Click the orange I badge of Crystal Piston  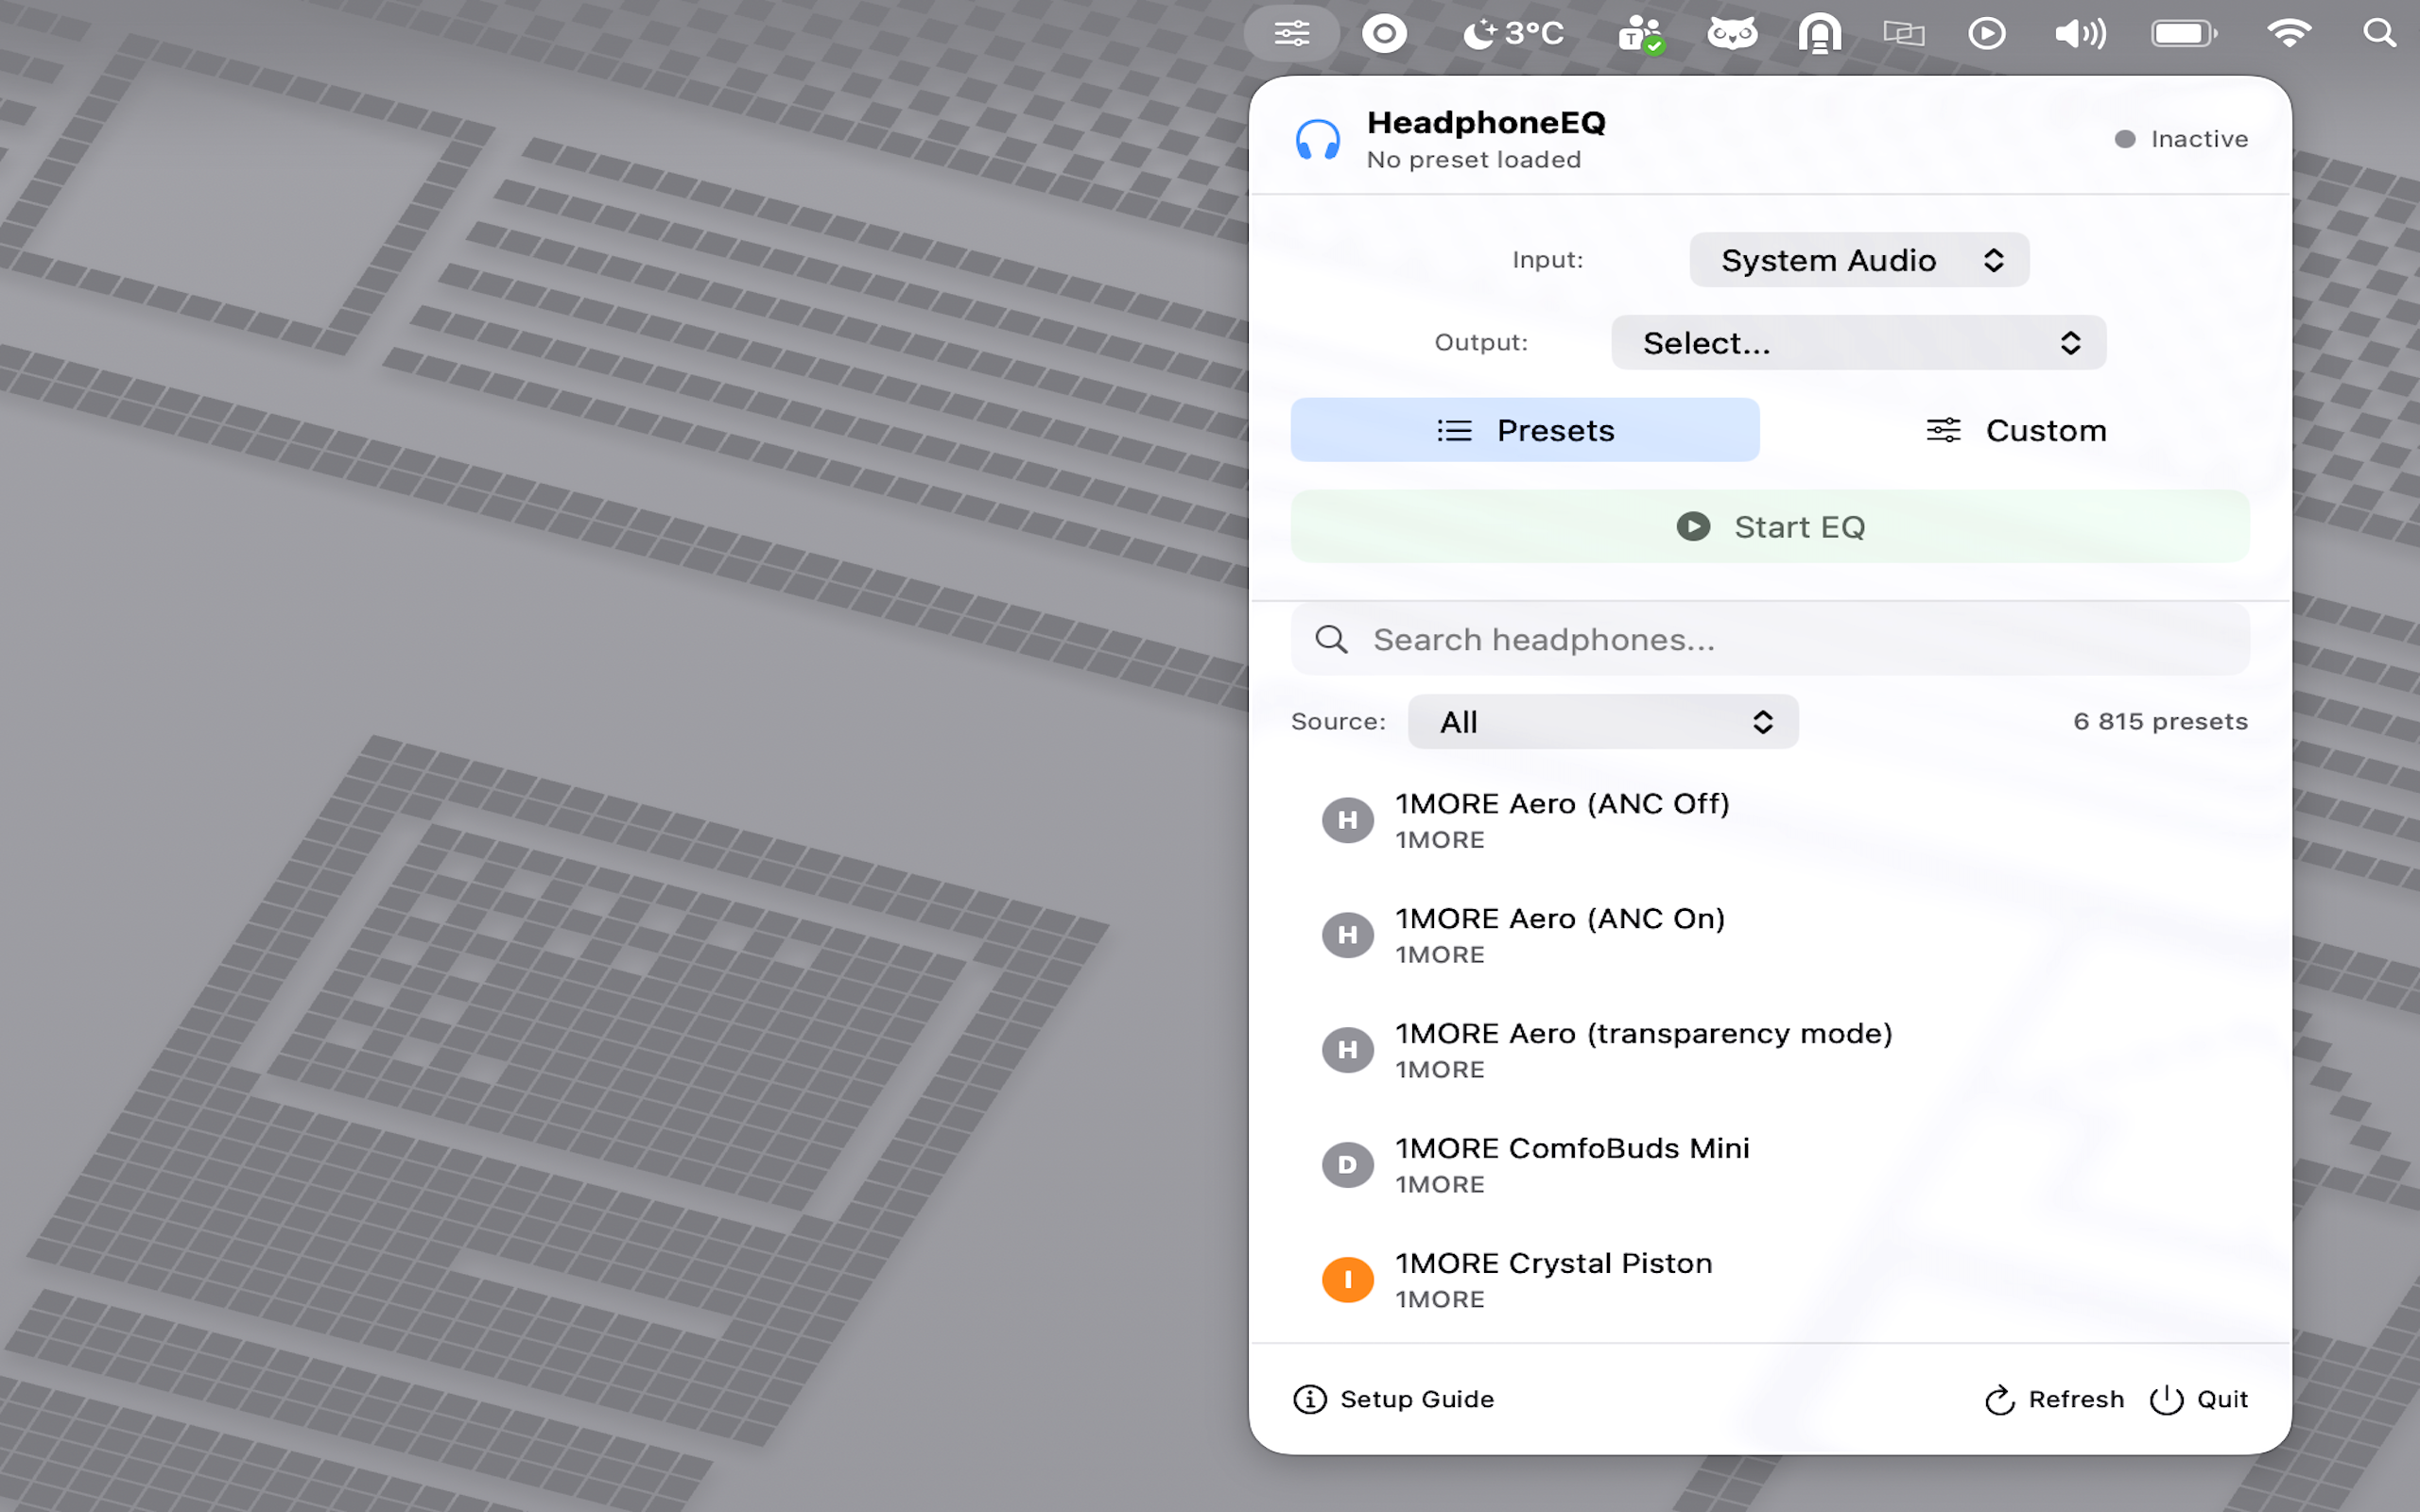tap(1347, 1279)
